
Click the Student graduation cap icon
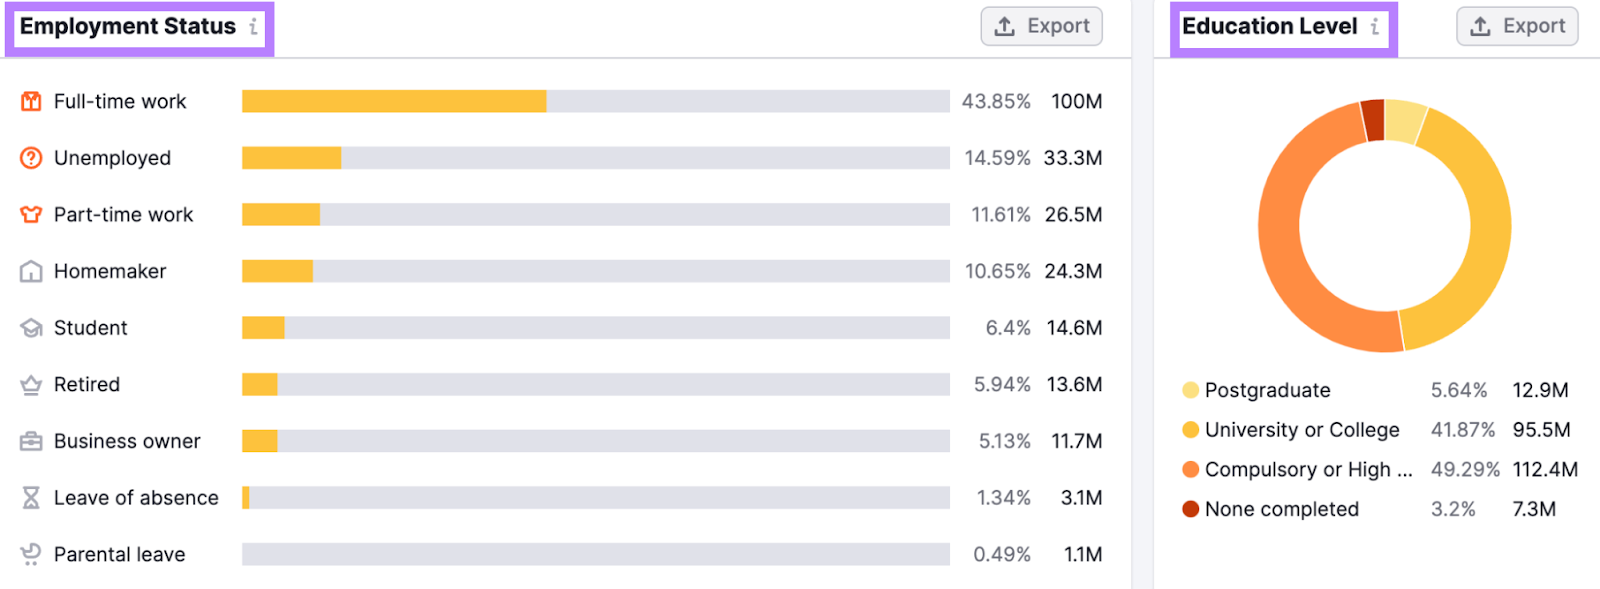click(x=31, y=328)
